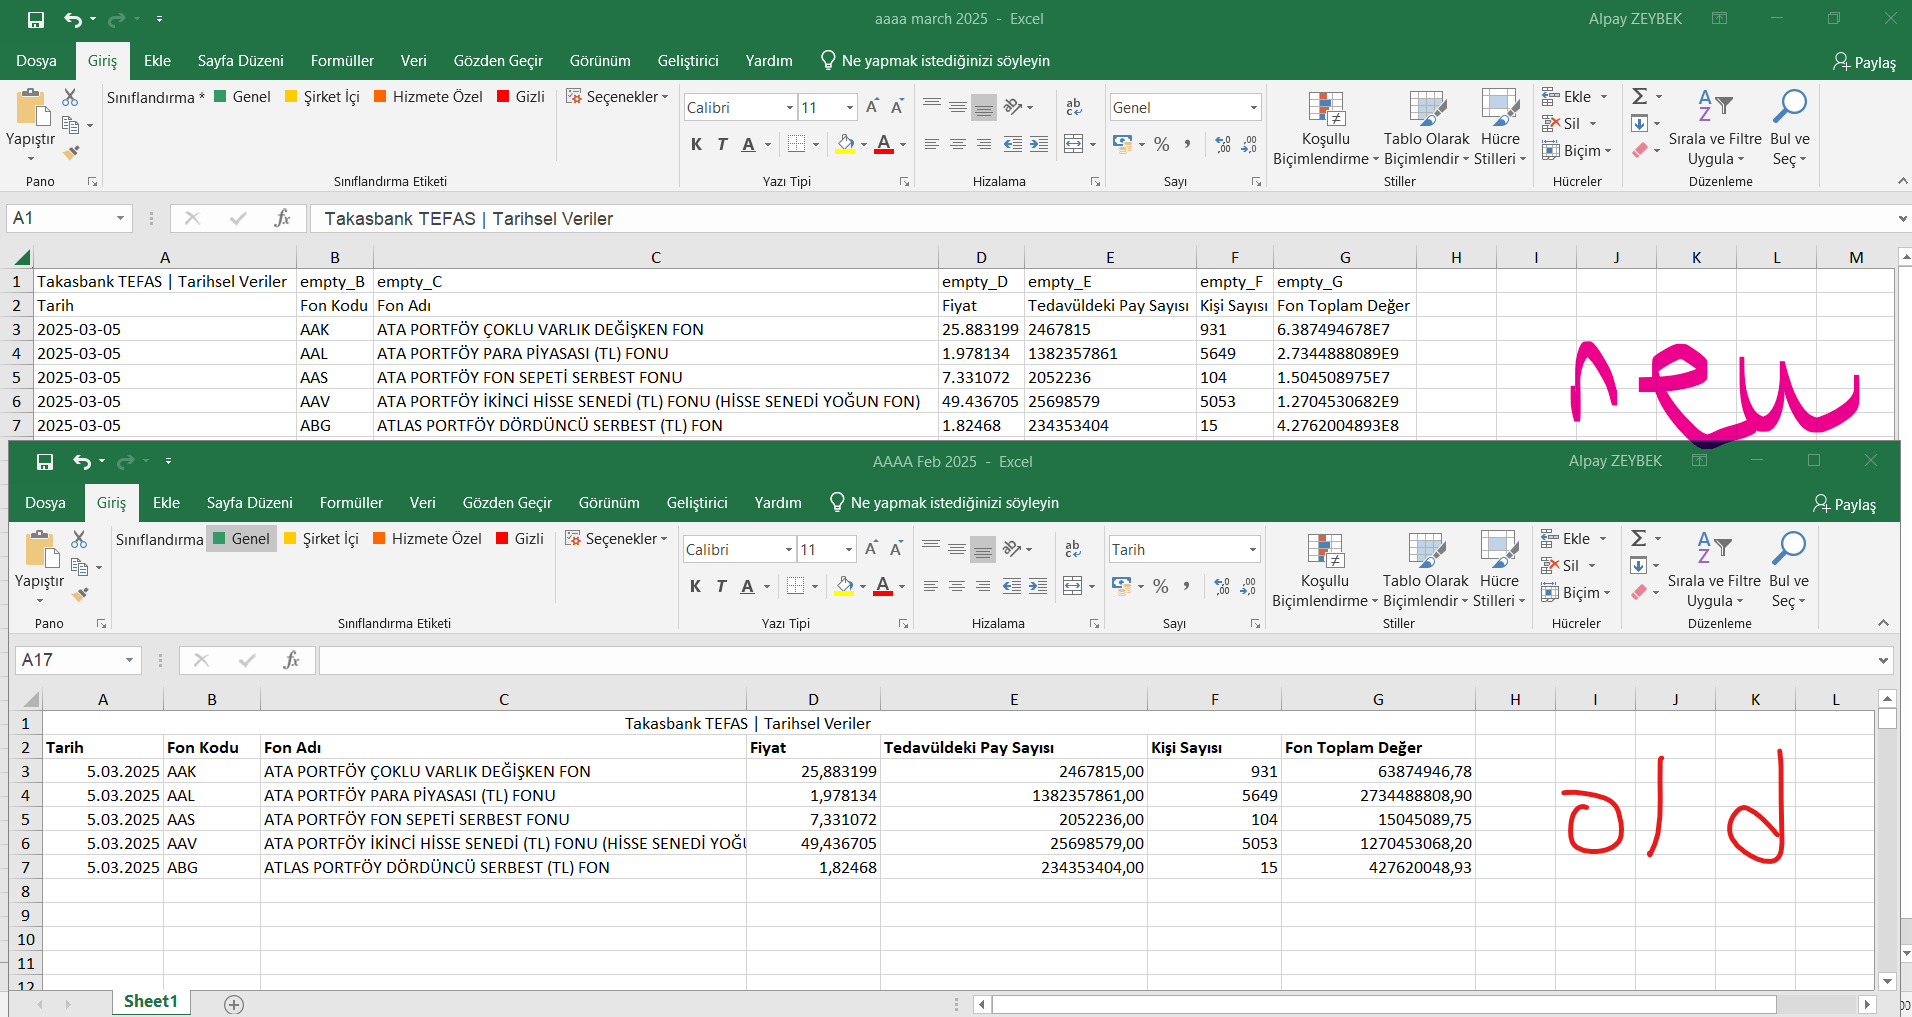
Task: Click Save icon in march 2025 window
Action: pyautogui.click(x=36, y=19)
